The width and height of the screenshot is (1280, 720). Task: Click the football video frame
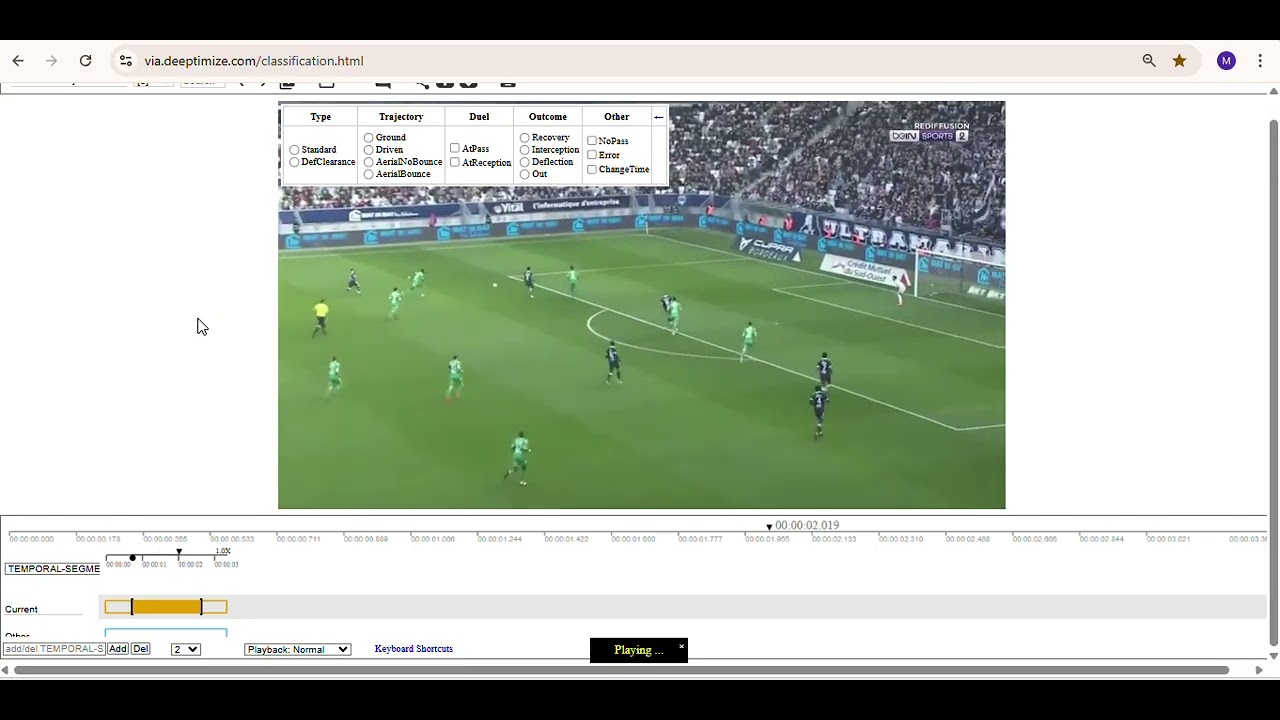pyautogui.click(x=641, y=305)
